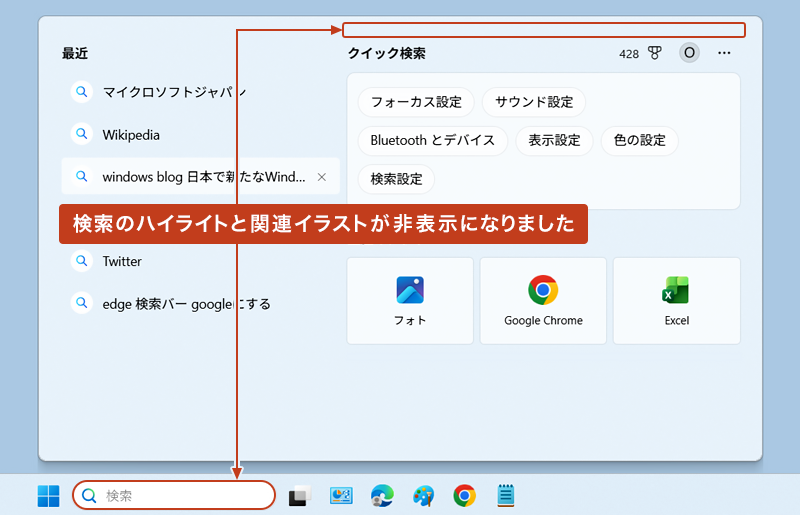The width and height of the screenshot is (800, 515).
Task: Open the Notepad taskbar icon
Action: click(506, 496)
